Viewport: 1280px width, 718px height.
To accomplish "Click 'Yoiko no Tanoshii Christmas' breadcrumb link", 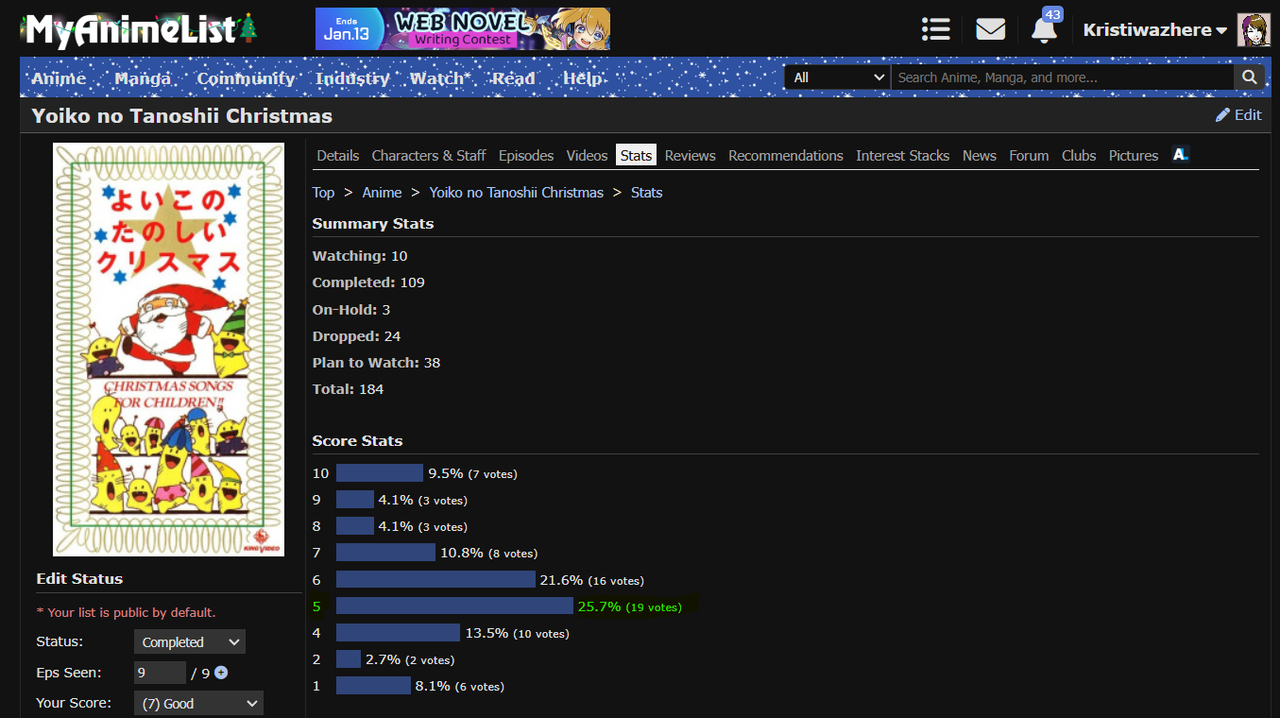I will coord(516,192).
